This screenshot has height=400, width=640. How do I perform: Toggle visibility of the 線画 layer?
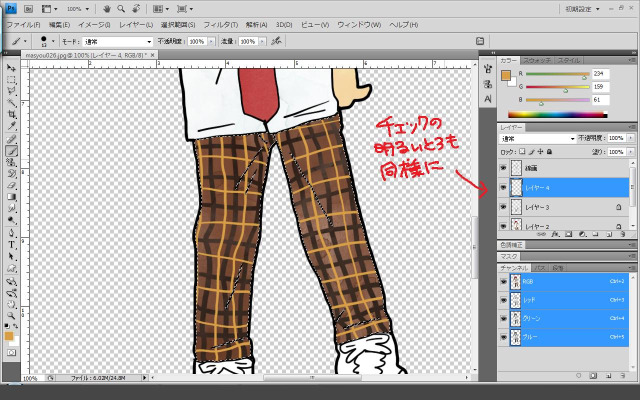[x=503, y=168]
